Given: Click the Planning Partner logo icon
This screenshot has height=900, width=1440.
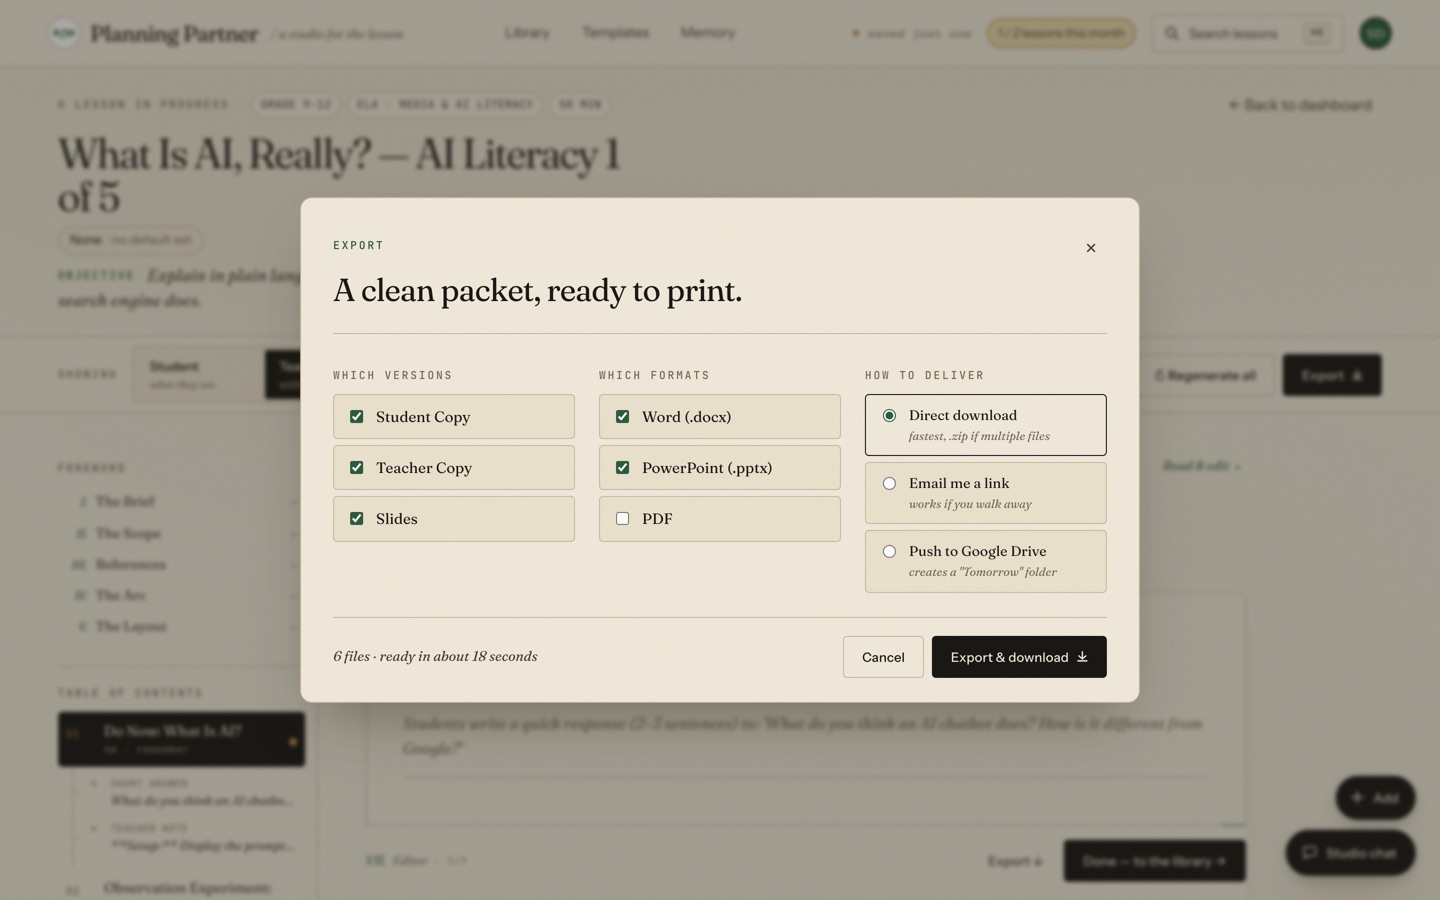Looking at the screenshot, I should tap(64, 33).
